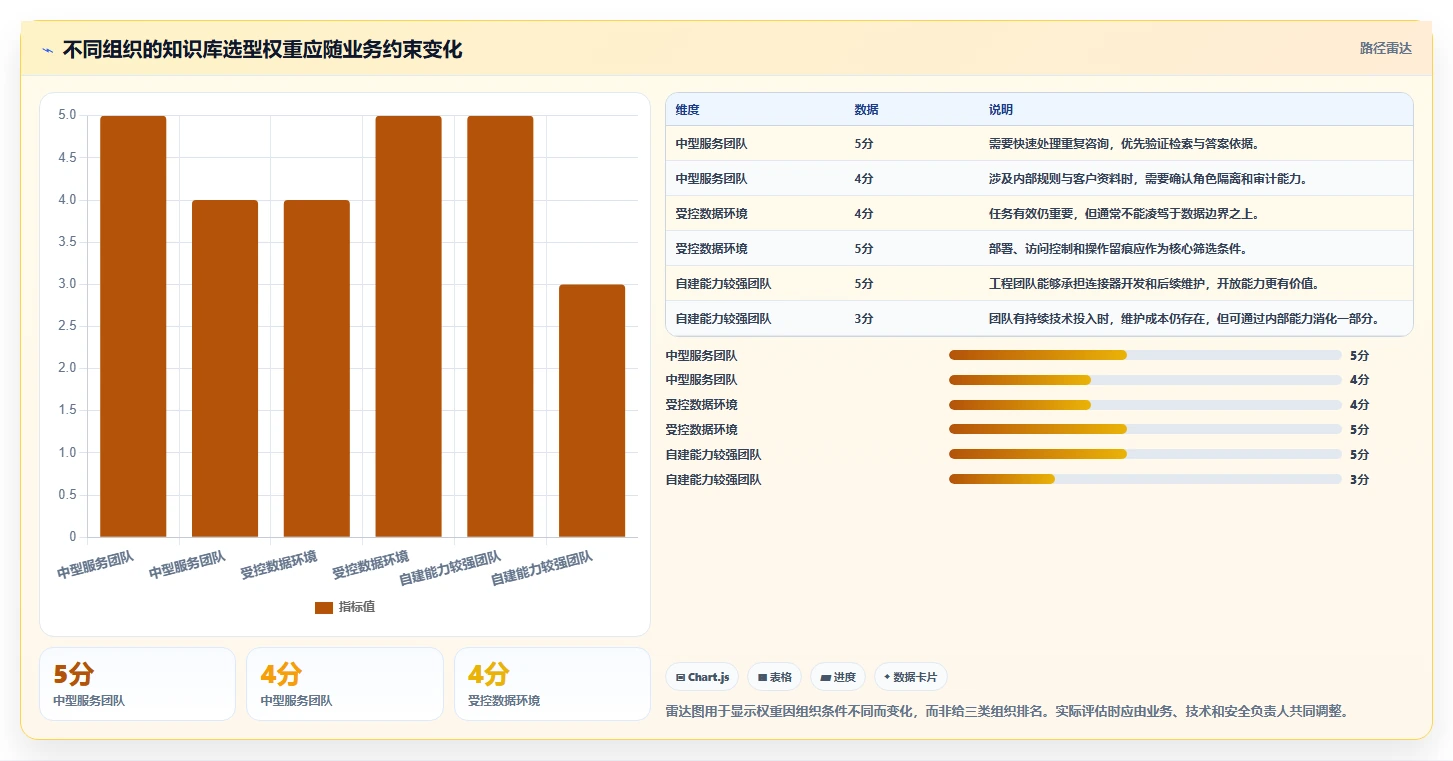Click the 中型服务团队 progress bar showing 4分

click(1145, 380)
